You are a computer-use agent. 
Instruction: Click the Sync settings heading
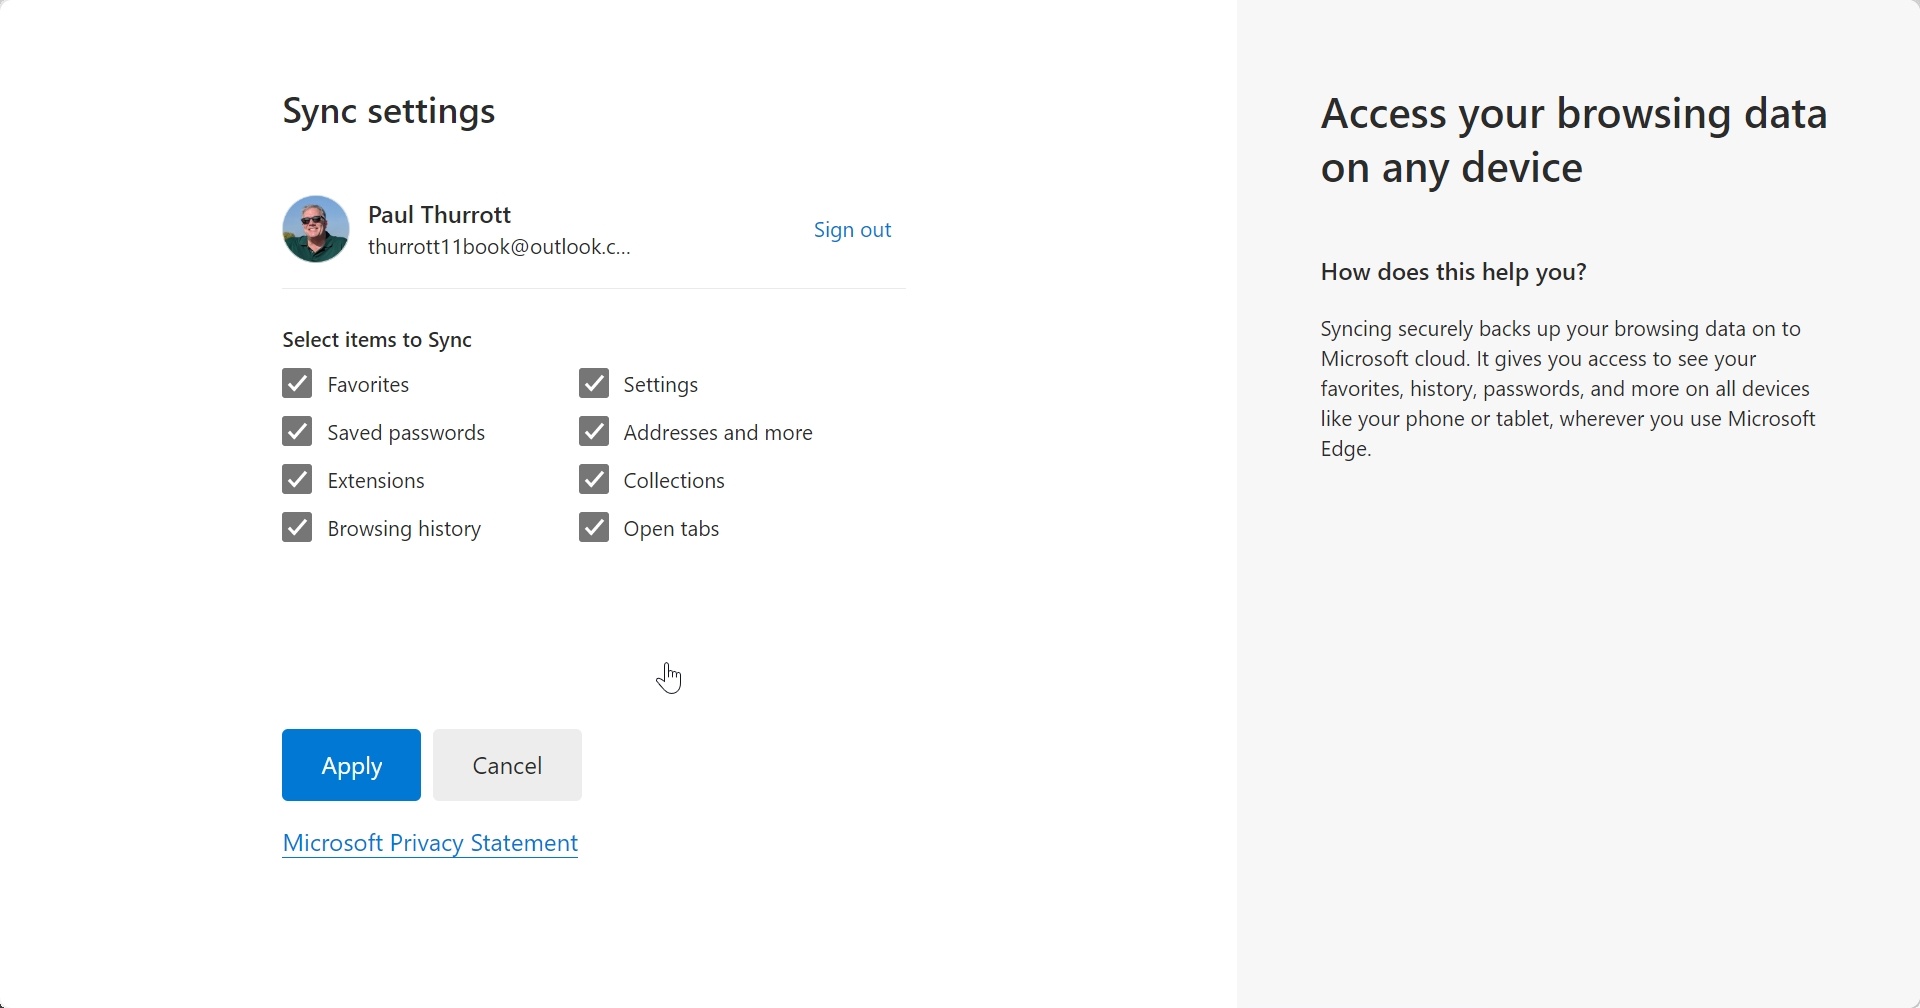[389, 111]
